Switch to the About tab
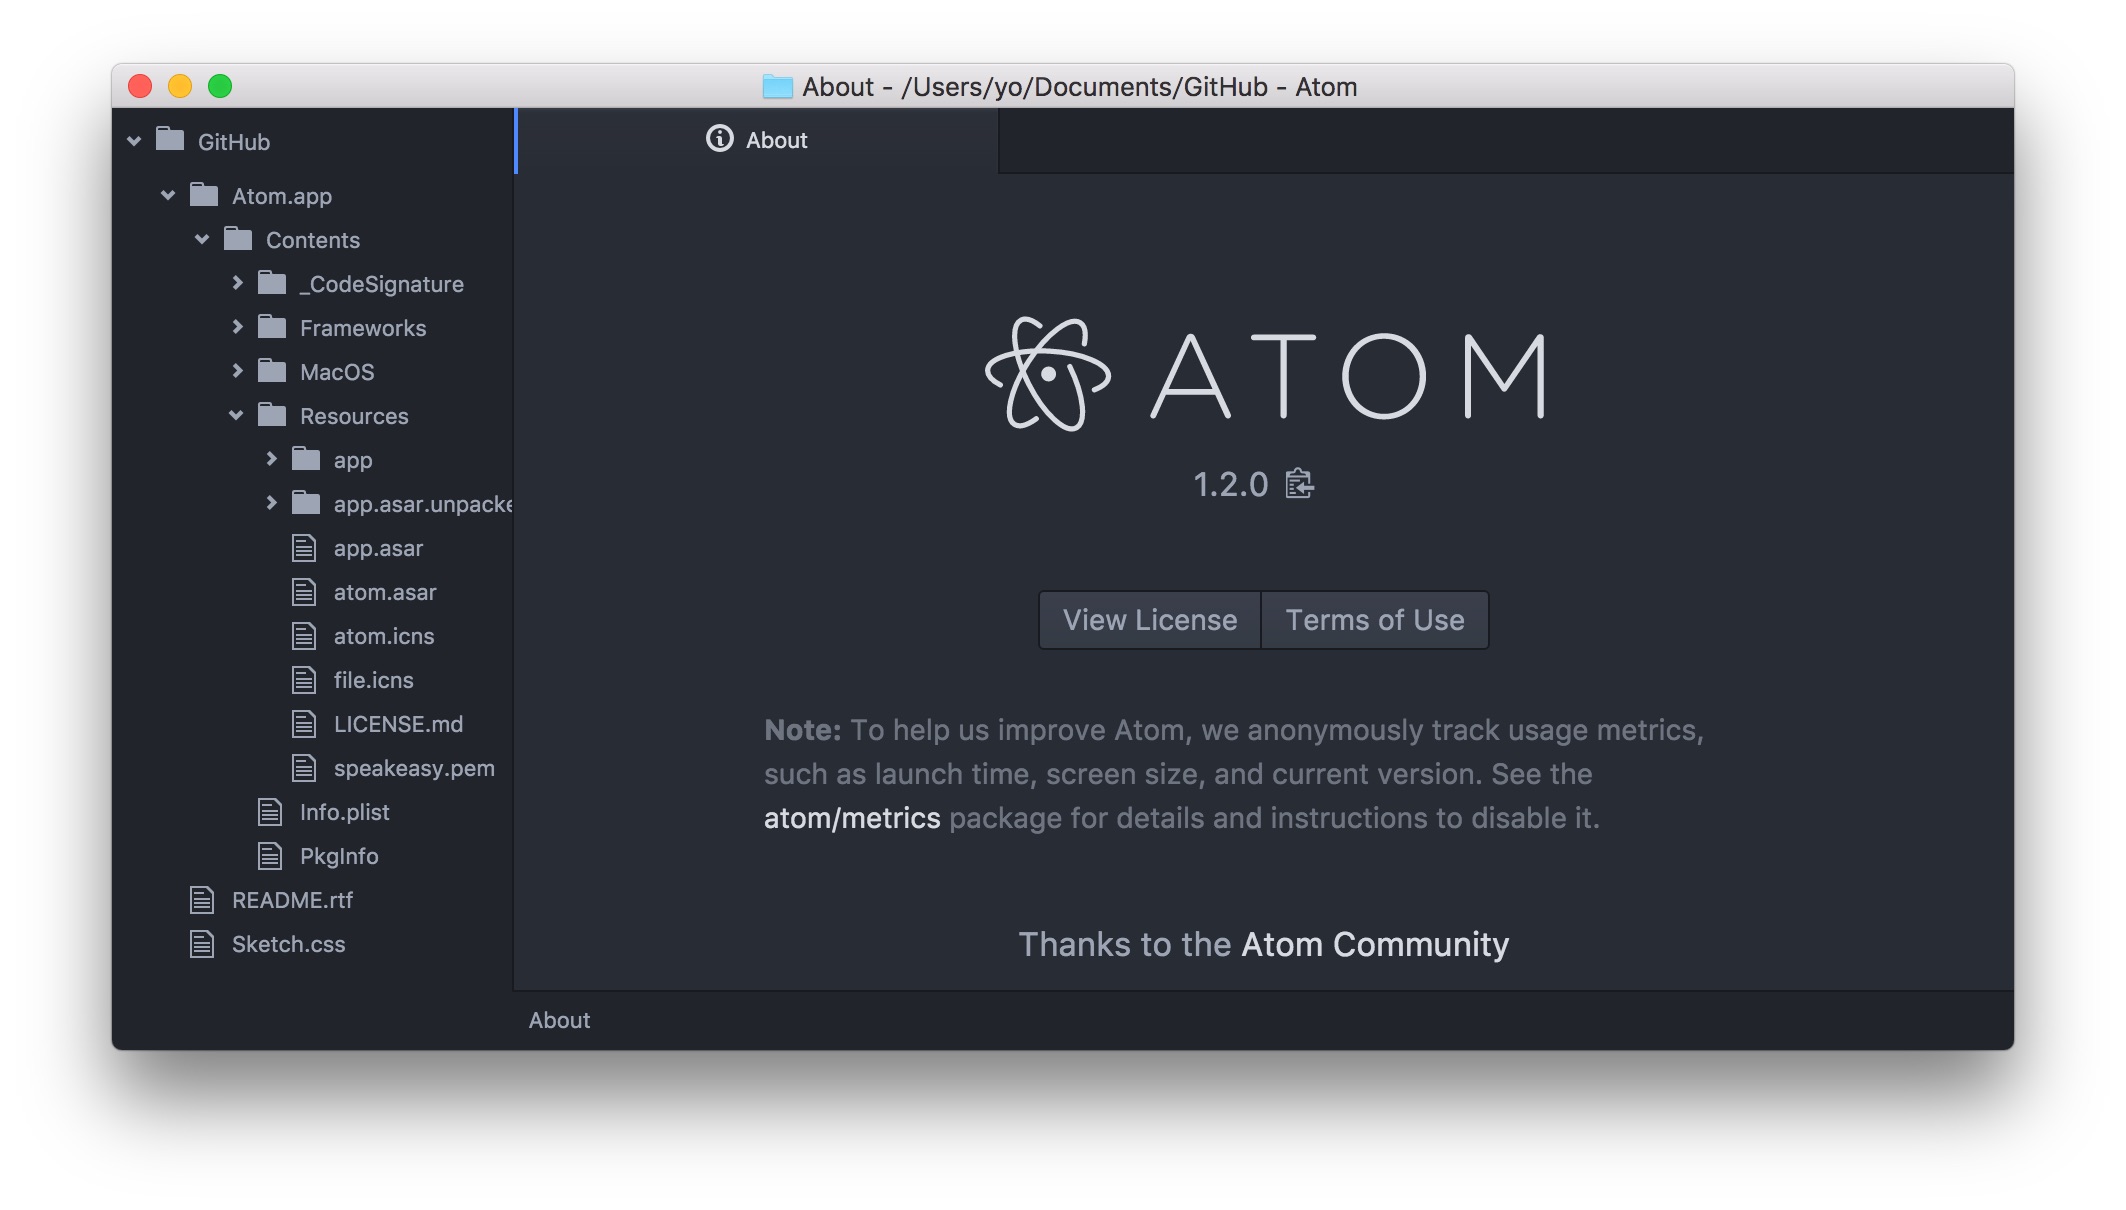Screen dimensions: 2126x1210 pyautogui.click(x=757, y=140)
